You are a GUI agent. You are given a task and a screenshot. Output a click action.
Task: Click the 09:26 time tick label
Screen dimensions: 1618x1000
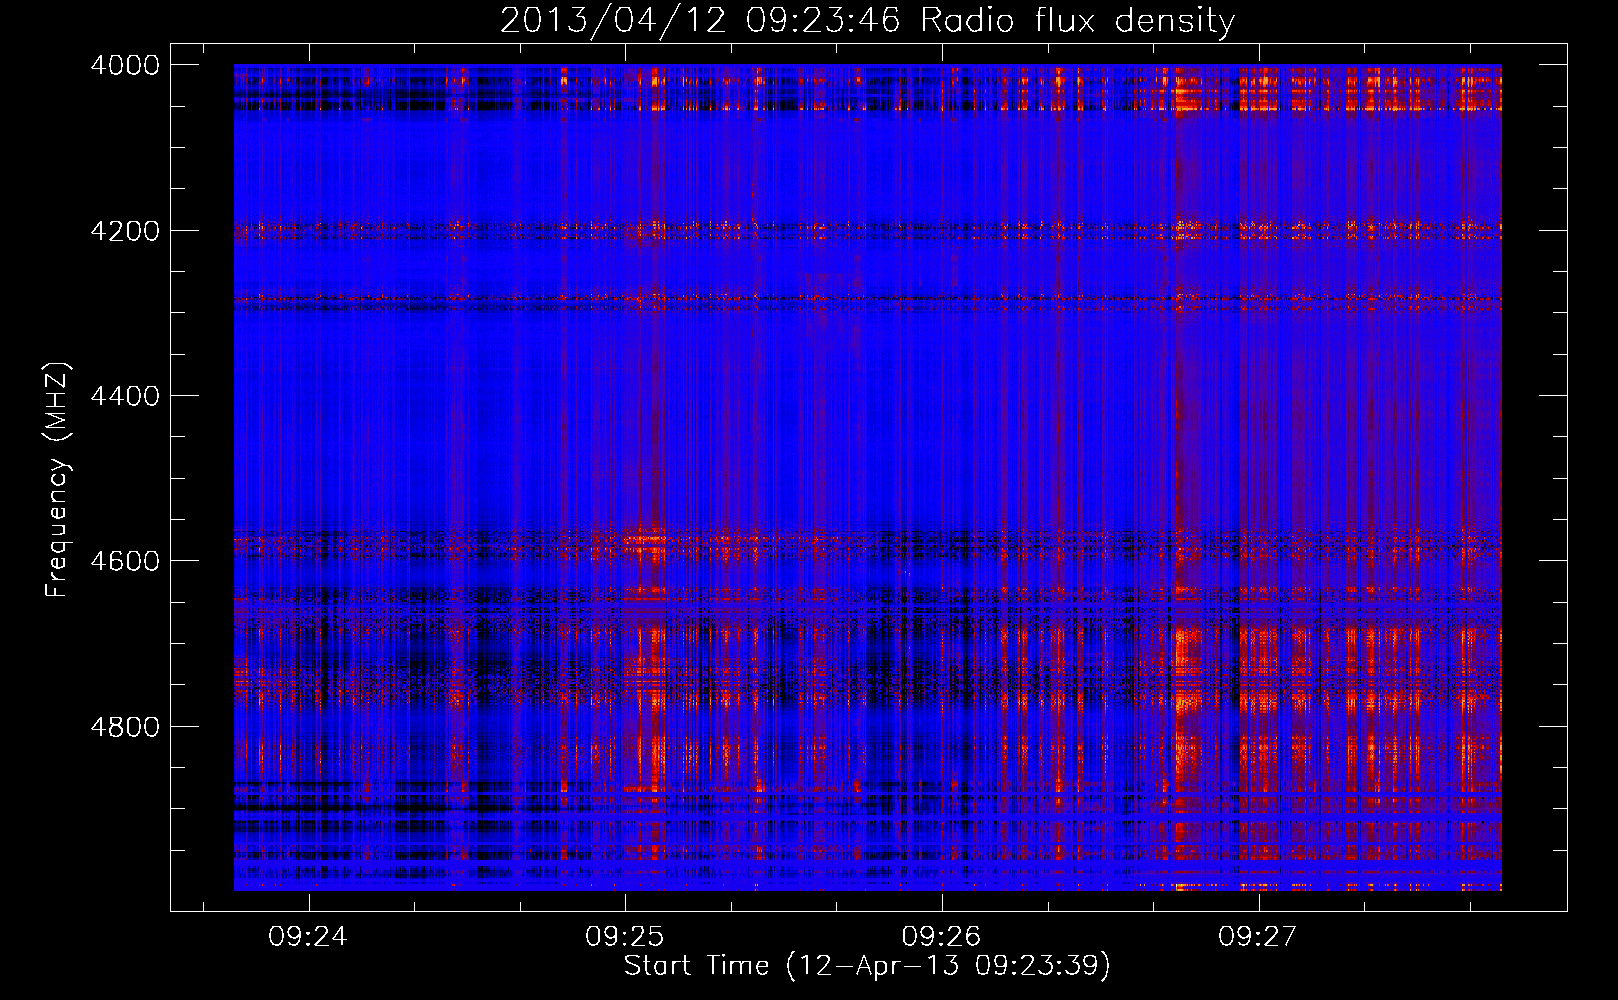coord(941,936)
